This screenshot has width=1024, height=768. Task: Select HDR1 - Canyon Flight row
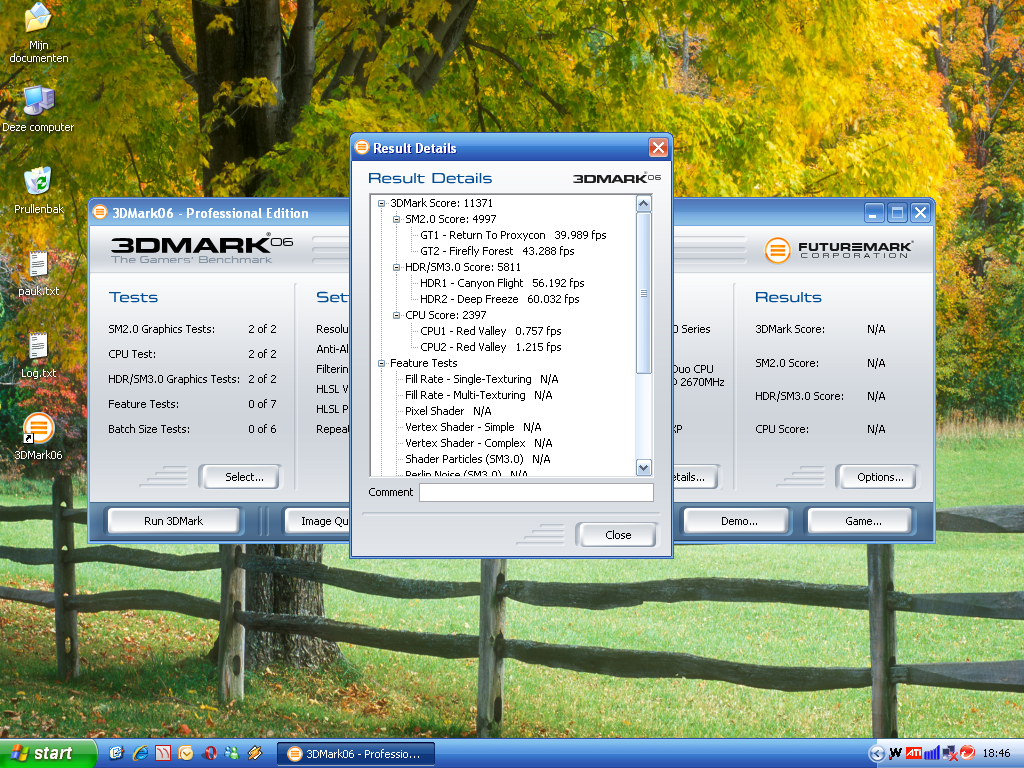click(502, 283)
